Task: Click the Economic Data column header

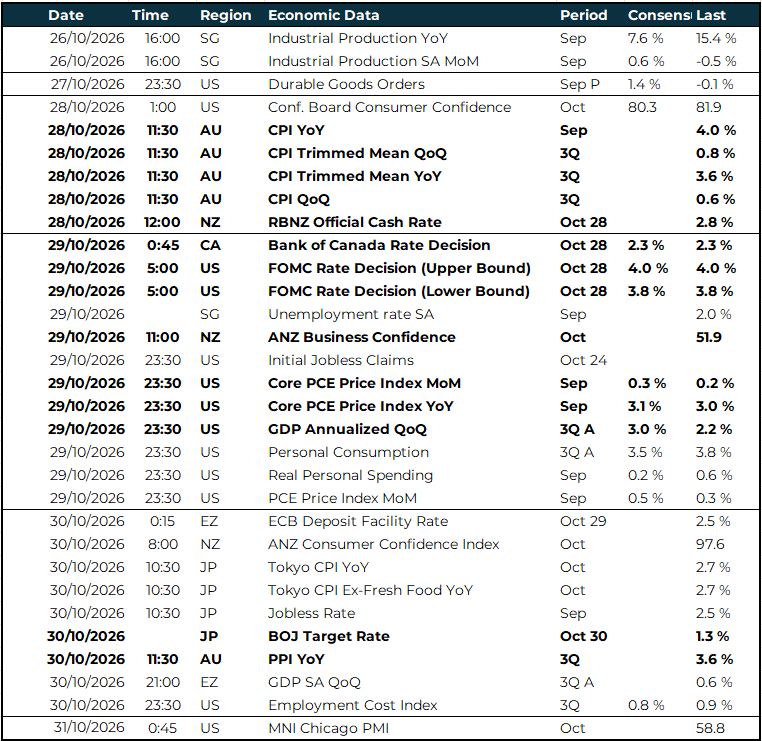Action: 323,15
